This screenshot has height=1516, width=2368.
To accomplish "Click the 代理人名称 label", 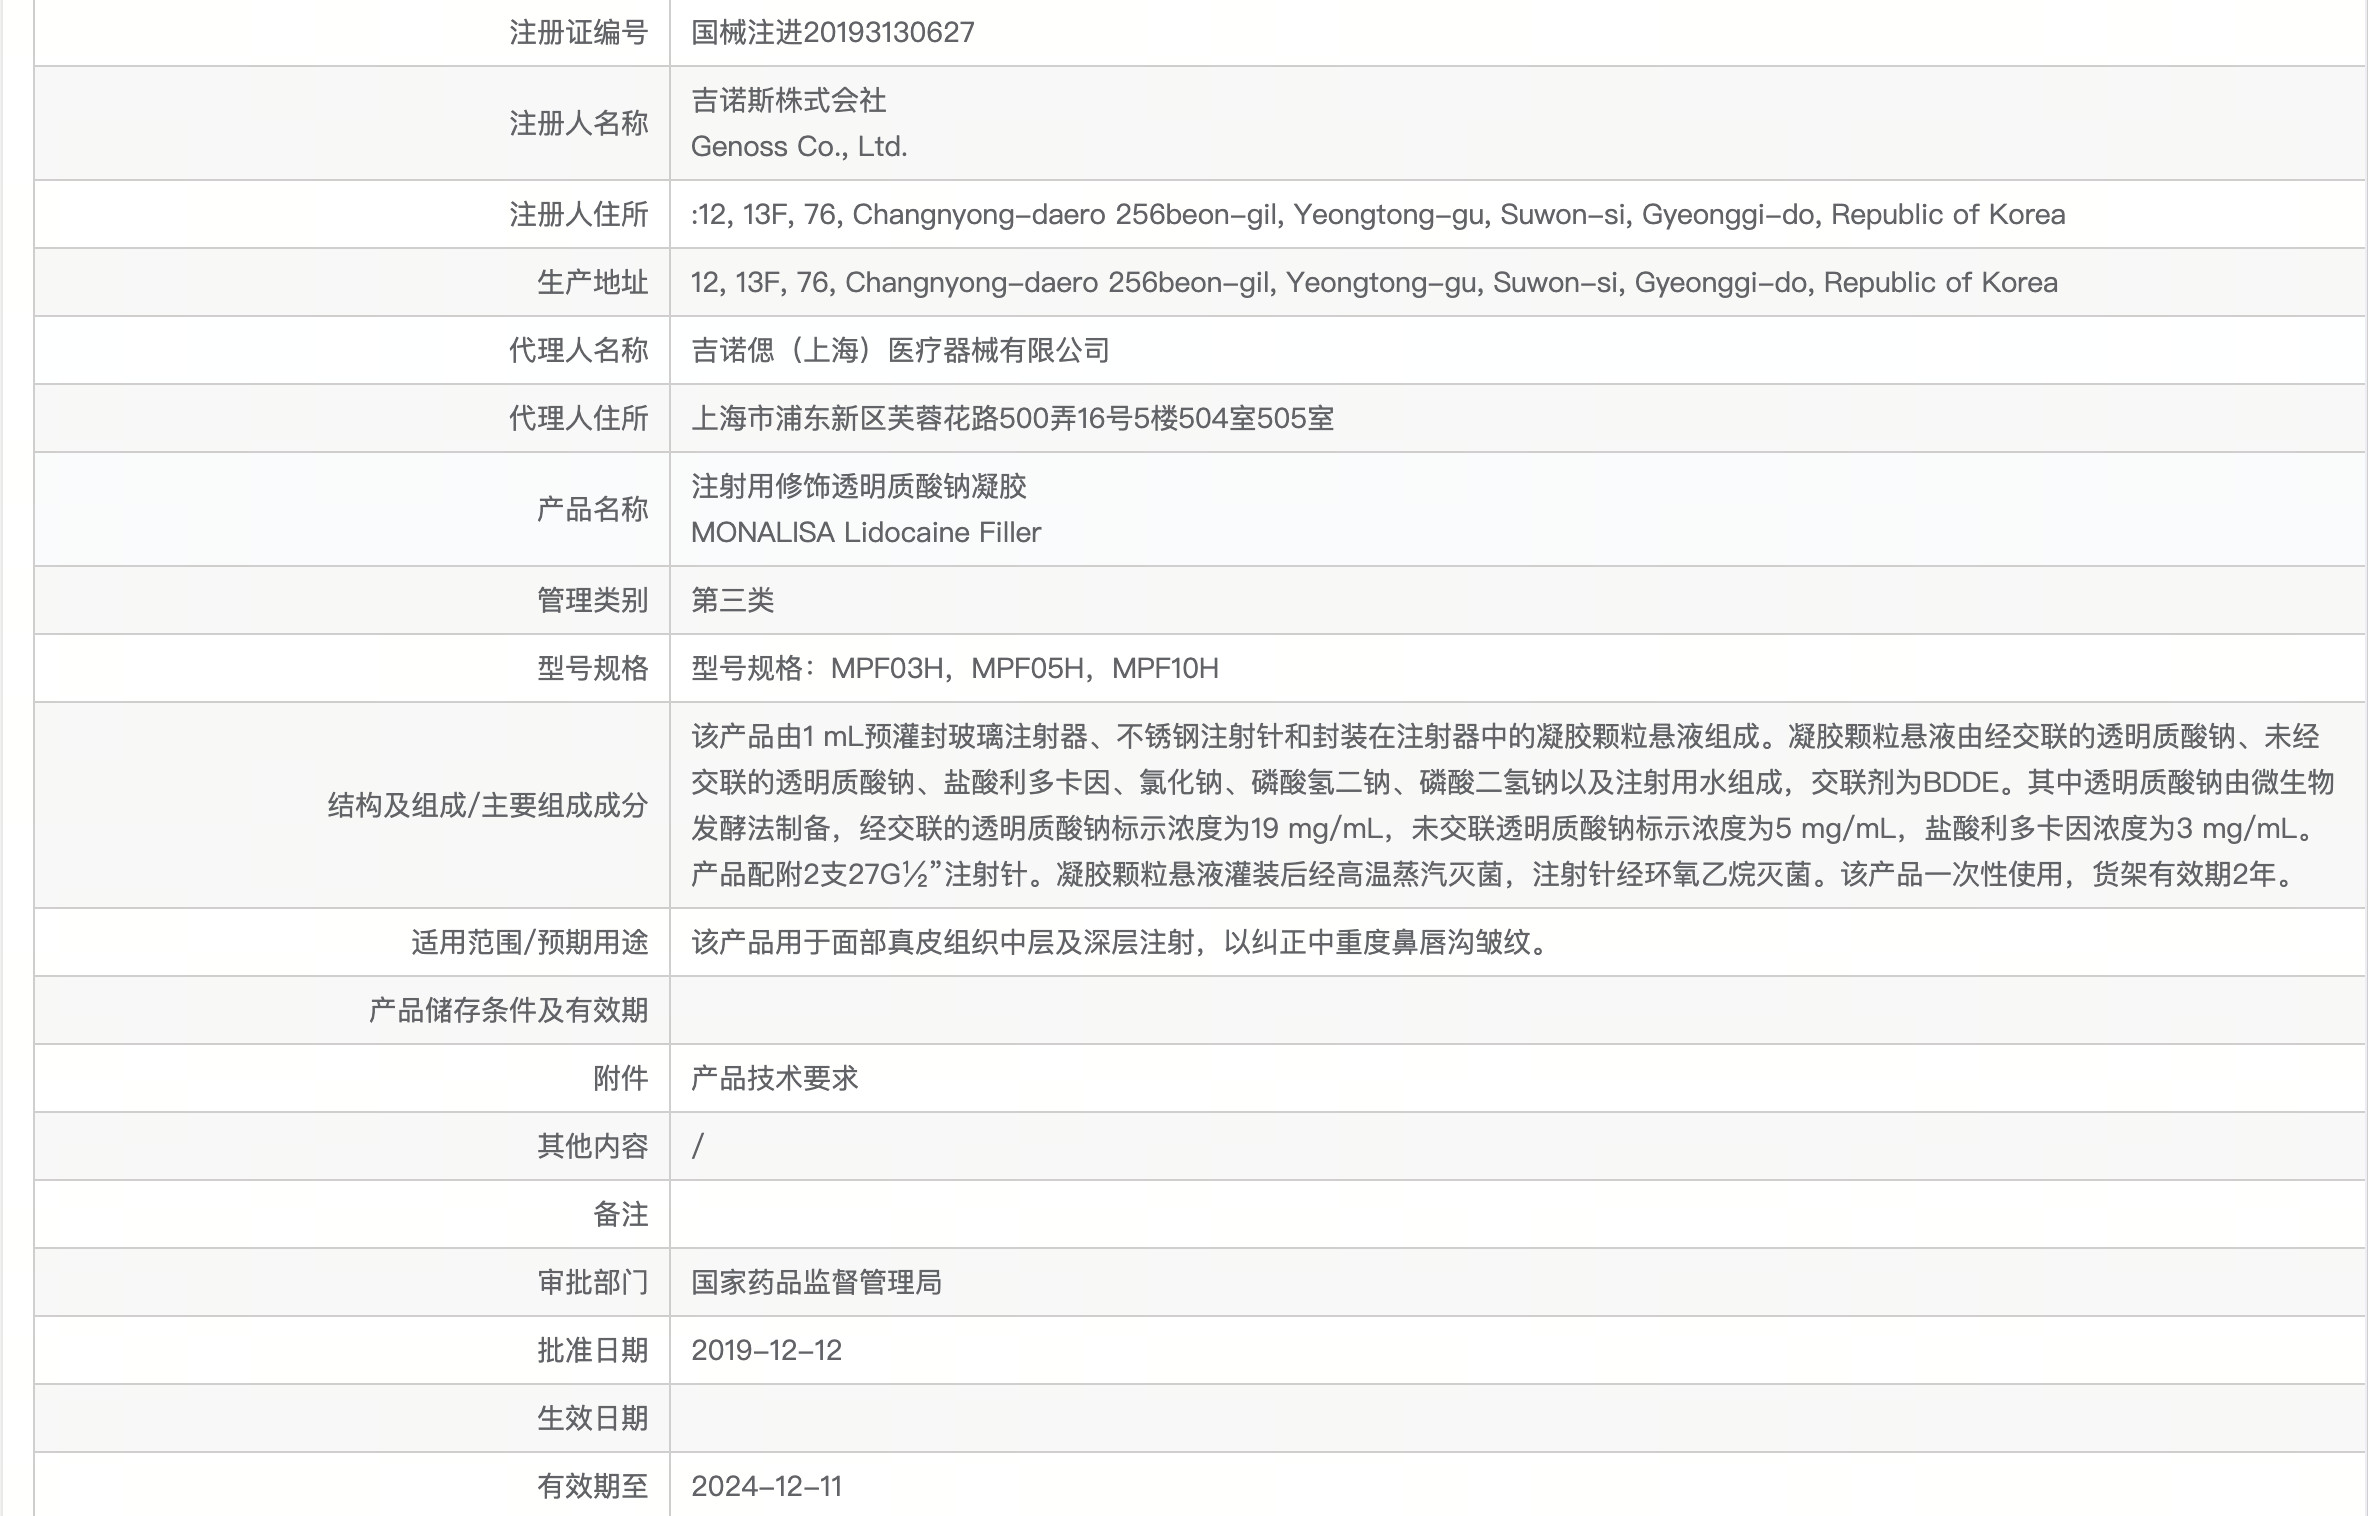I will pos(579,350).
